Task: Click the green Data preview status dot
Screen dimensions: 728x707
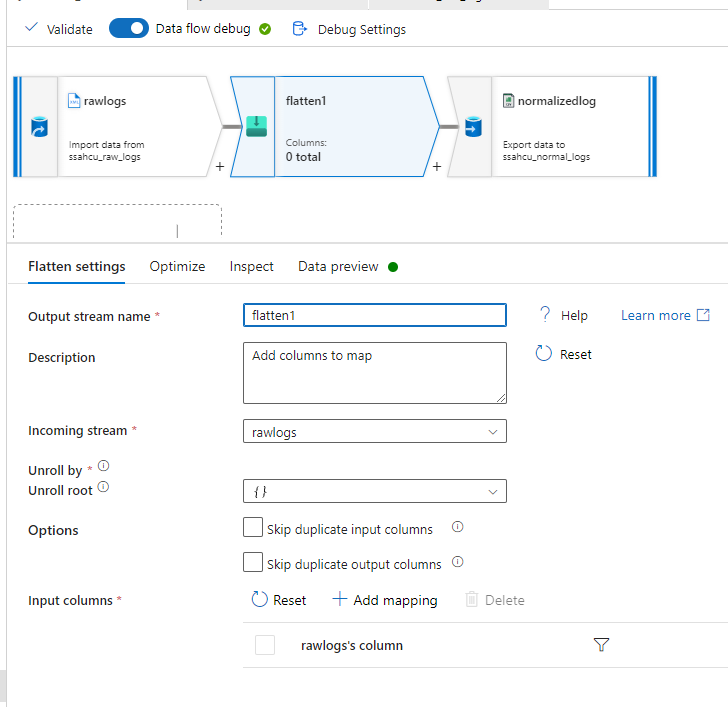Action: pos(393,267)
